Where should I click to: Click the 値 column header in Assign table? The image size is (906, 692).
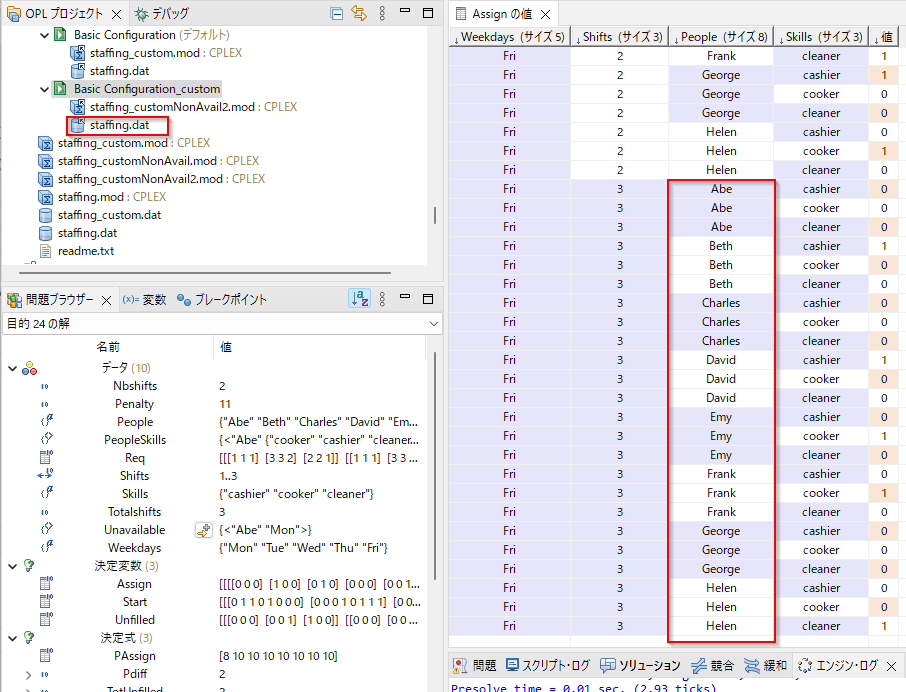click(x=884, y=37)
